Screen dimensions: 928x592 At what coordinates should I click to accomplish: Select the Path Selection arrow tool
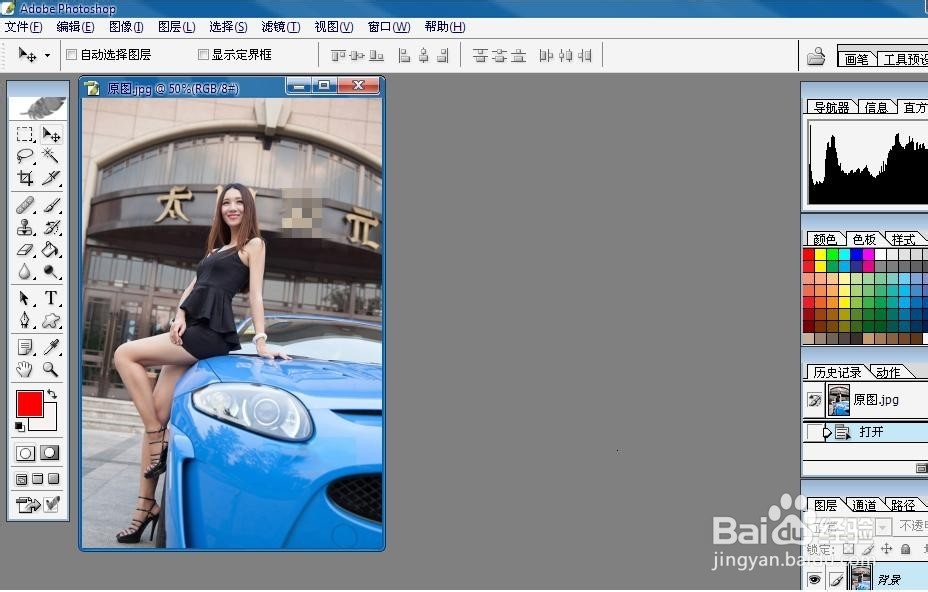25,298
